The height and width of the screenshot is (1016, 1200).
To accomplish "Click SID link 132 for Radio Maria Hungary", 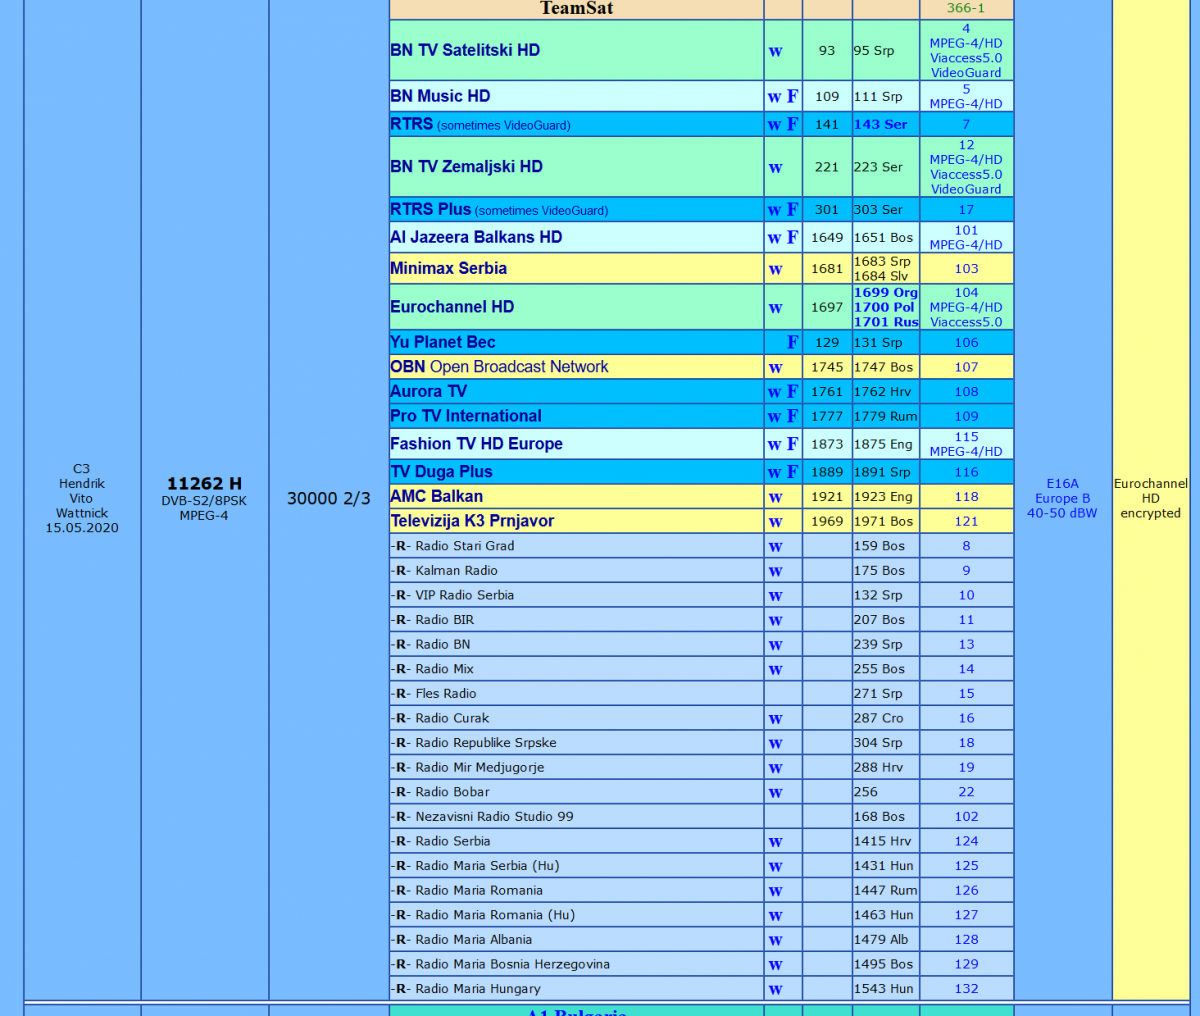I will tap(966, 988).
